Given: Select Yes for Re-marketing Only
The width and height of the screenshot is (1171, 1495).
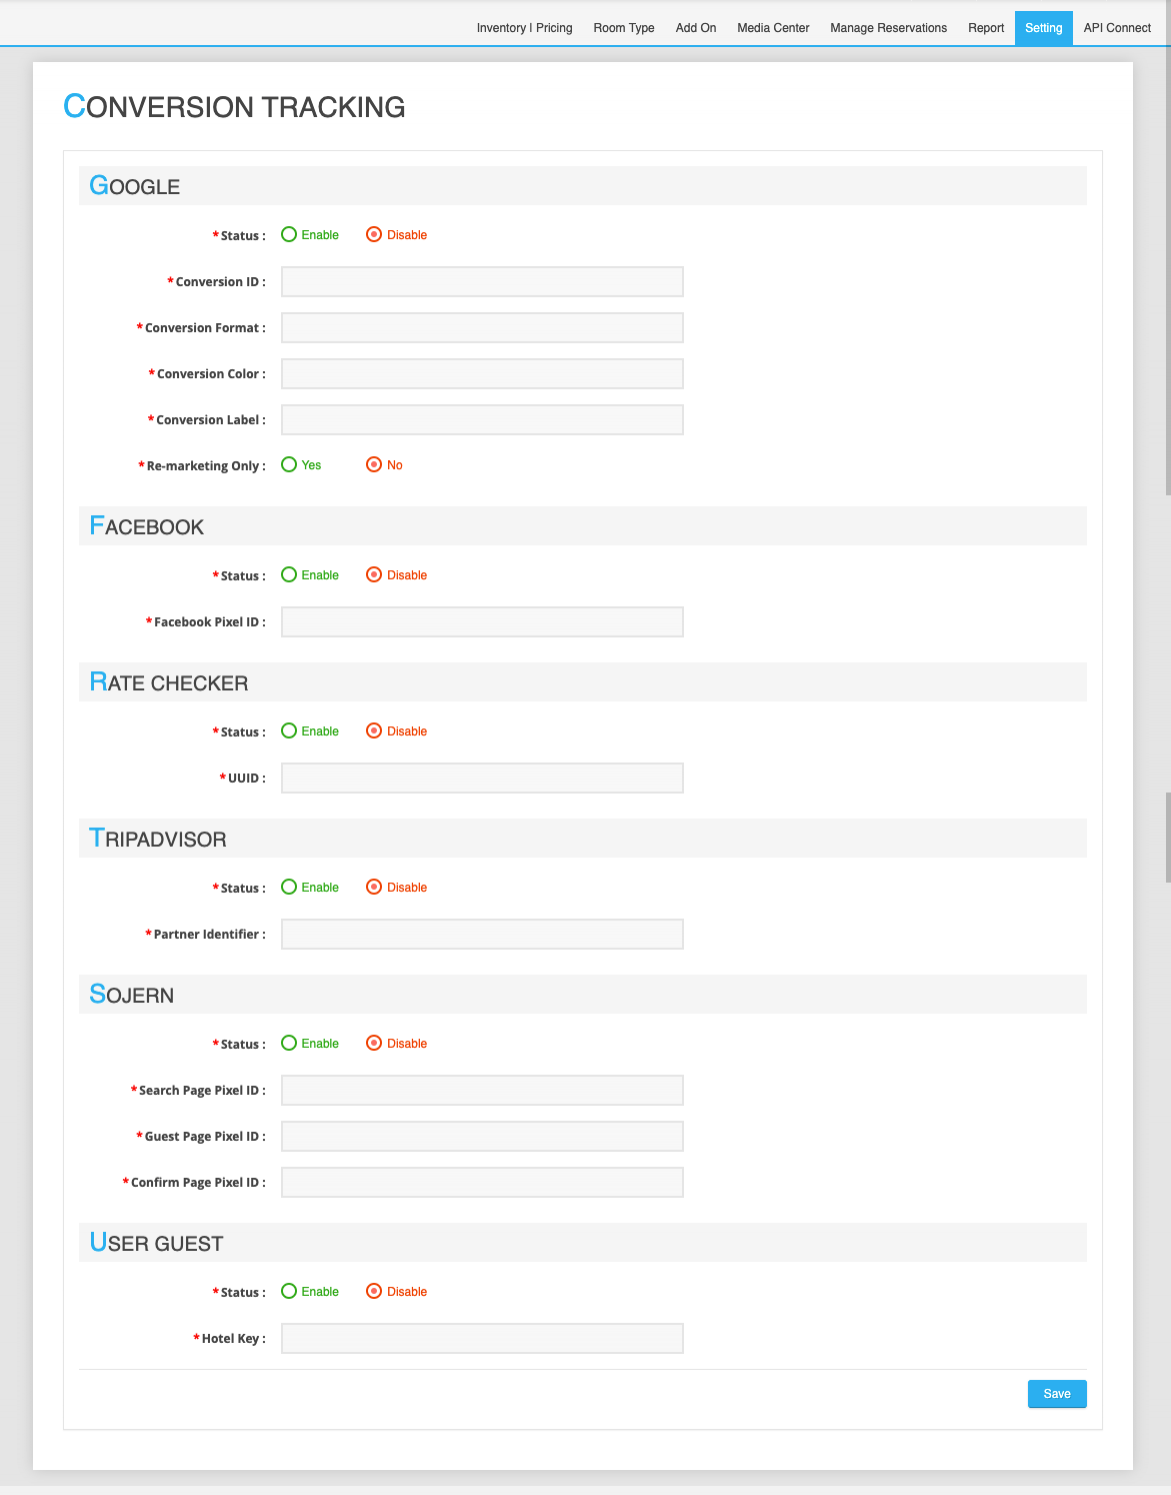Looking at the screenshot, I should pyautogui.click(x=289, y=465).
